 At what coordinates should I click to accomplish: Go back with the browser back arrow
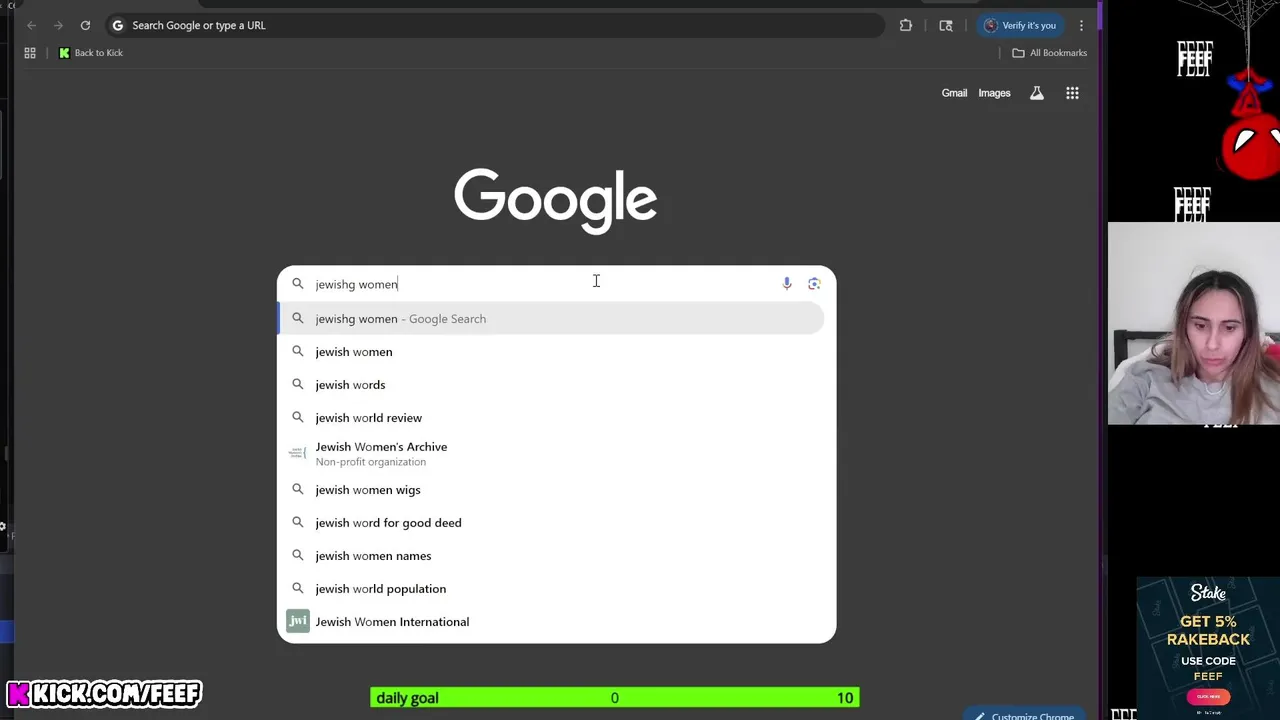coord(31,25)
